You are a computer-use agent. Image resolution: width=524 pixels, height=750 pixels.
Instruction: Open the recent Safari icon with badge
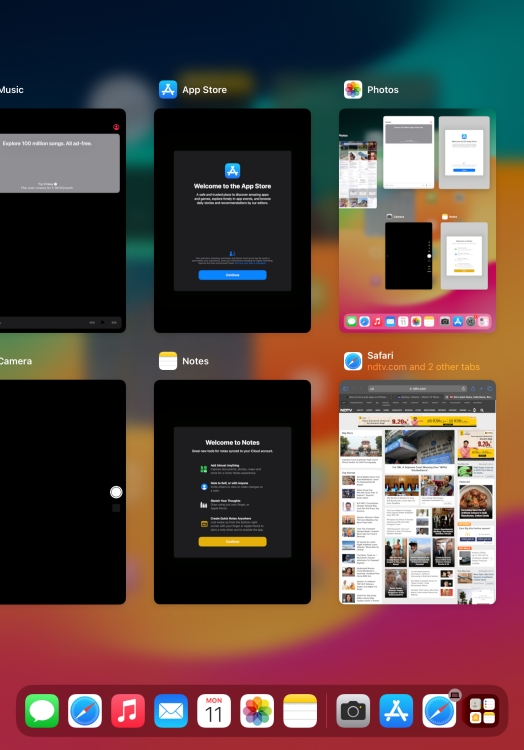point(439,711)
